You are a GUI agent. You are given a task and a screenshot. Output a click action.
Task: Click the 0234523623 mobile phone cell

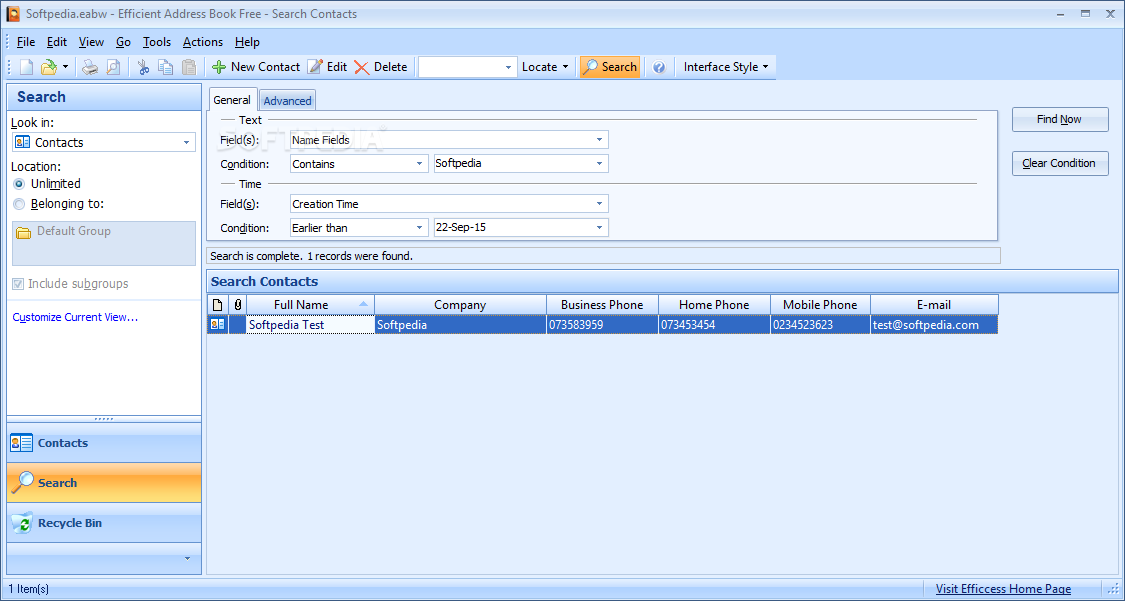point(820,325)
